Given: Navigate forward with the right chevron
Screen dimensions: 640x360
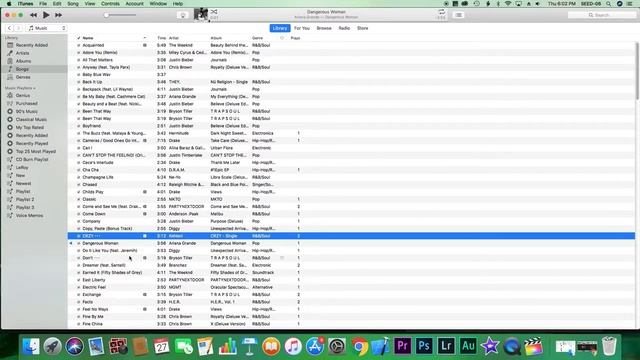Looking at the screenshot, I should click(x=18, y=28).
